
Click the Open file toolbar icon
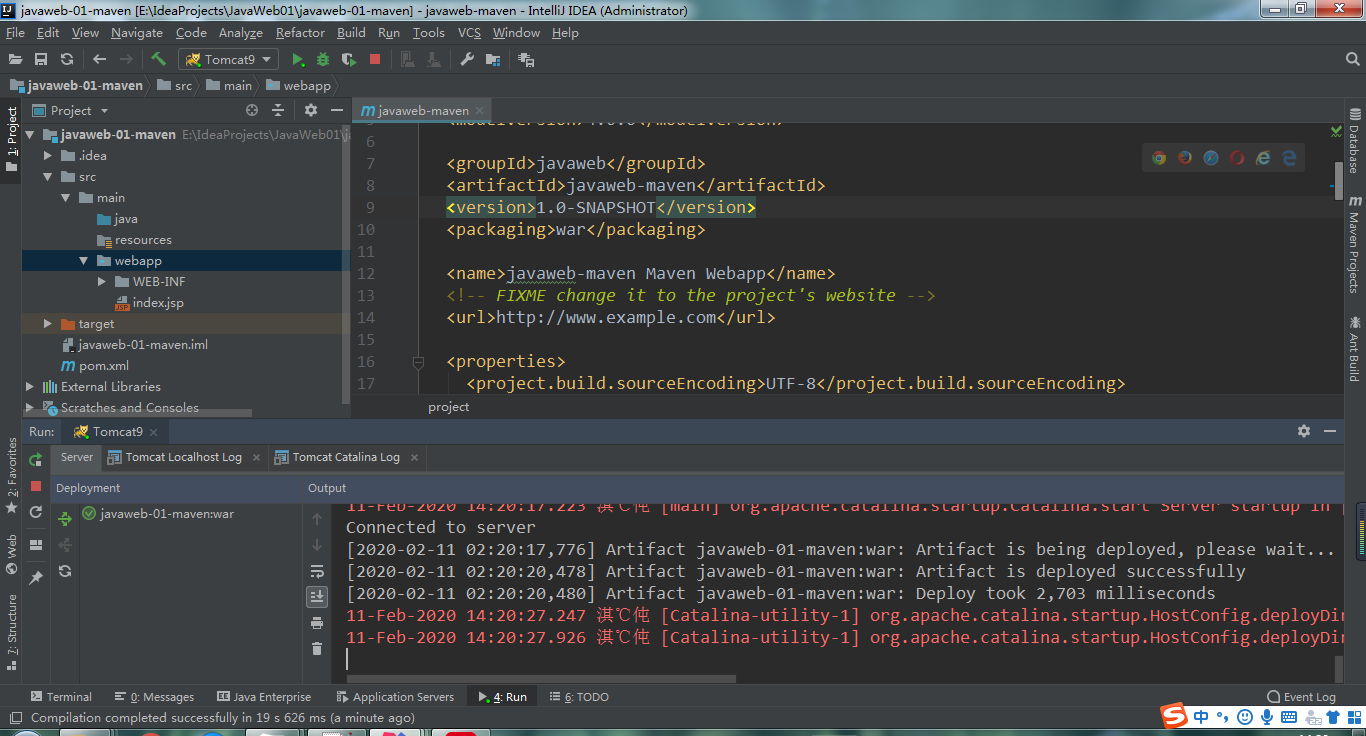pyautogui.click(x=15, y=60)
